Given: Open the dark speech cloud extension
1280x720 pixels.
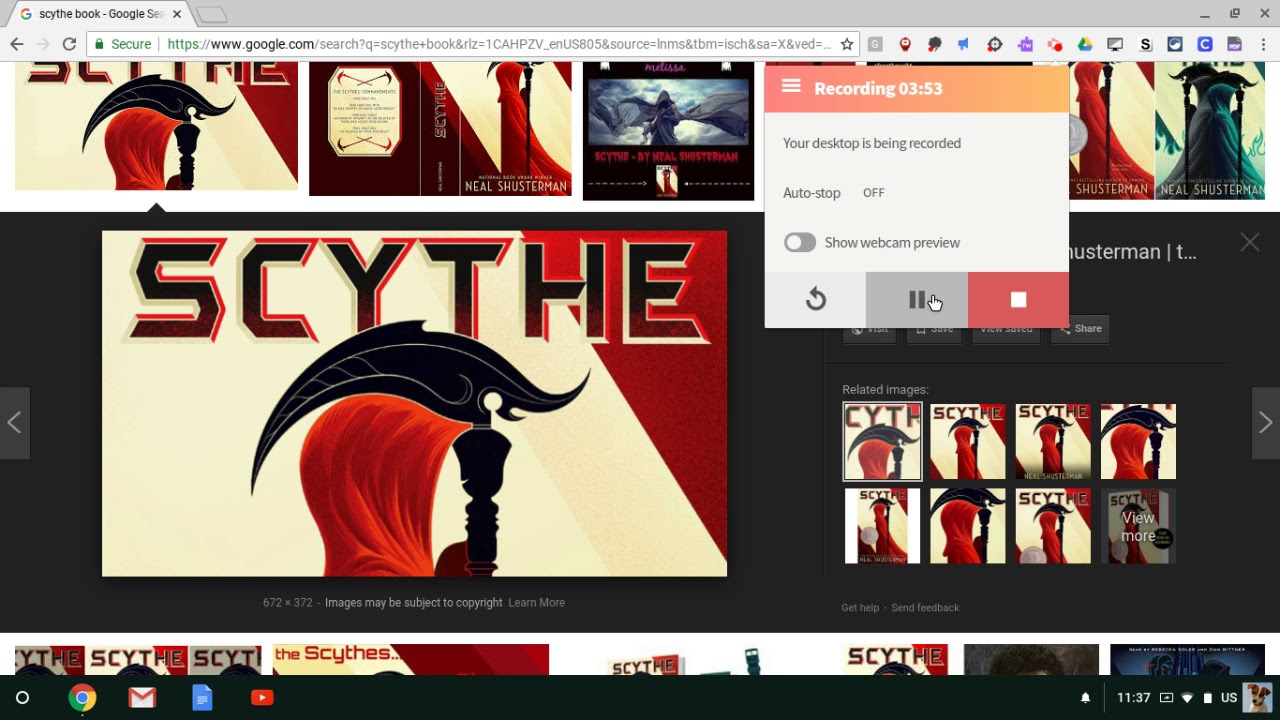Looking at the screenshot, I should point(935,44).
